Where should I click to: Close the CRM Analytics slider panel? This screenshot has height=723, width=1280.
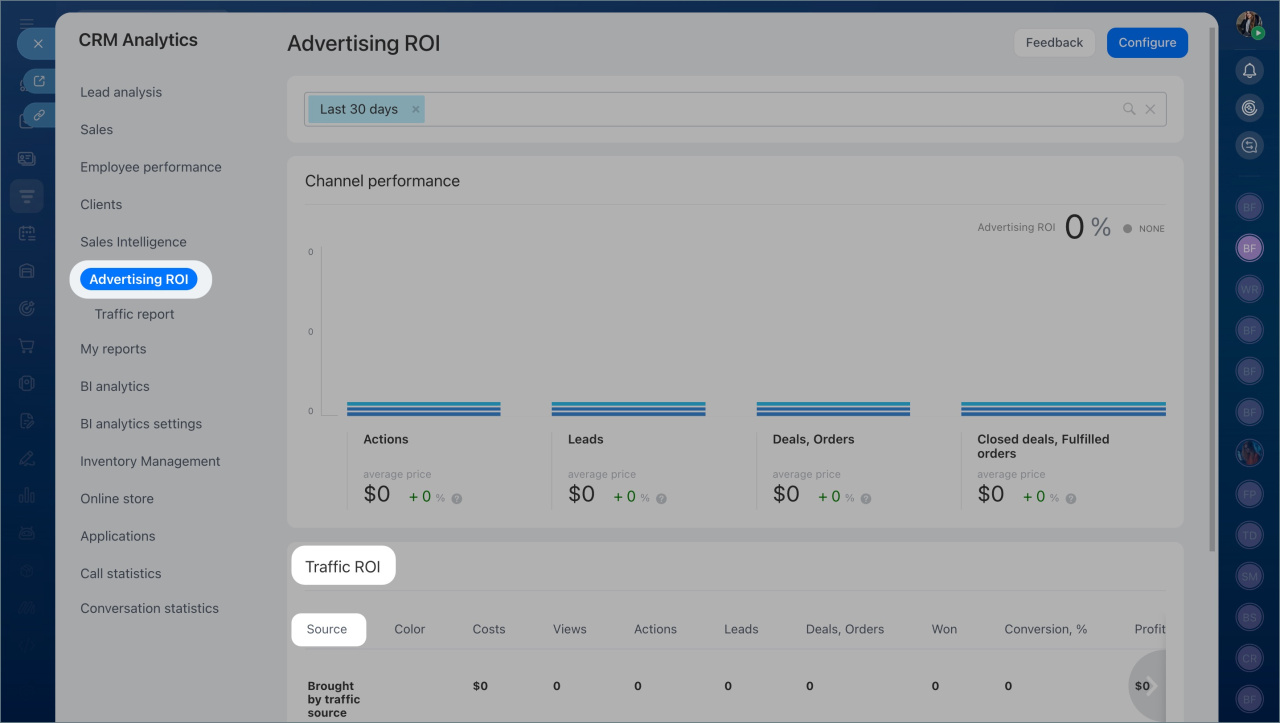[x=37, y=44]
